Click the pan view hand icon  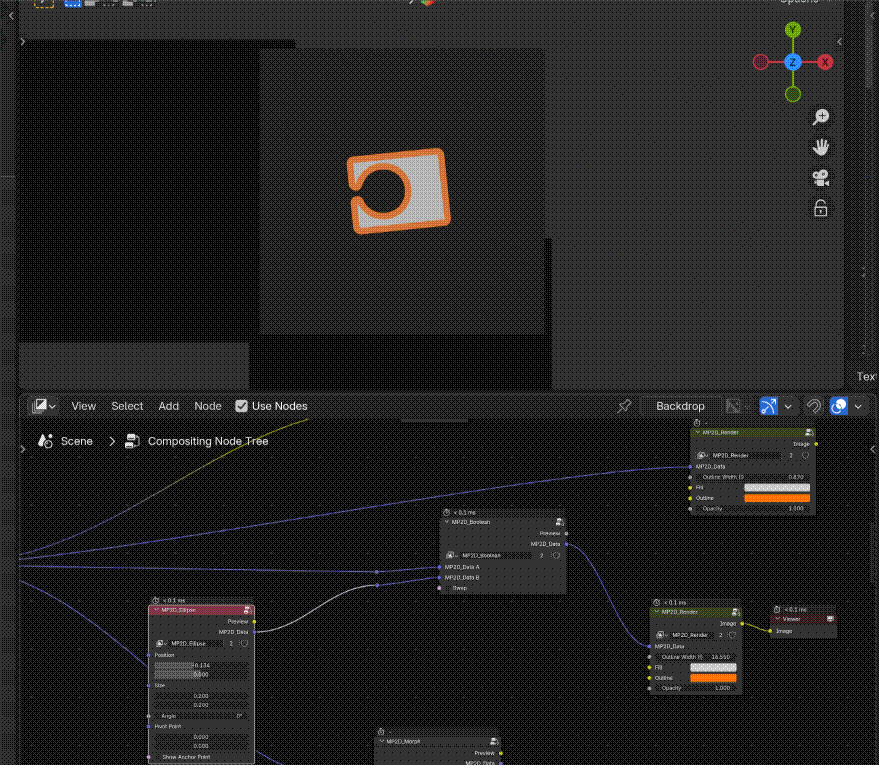(821, 147)
